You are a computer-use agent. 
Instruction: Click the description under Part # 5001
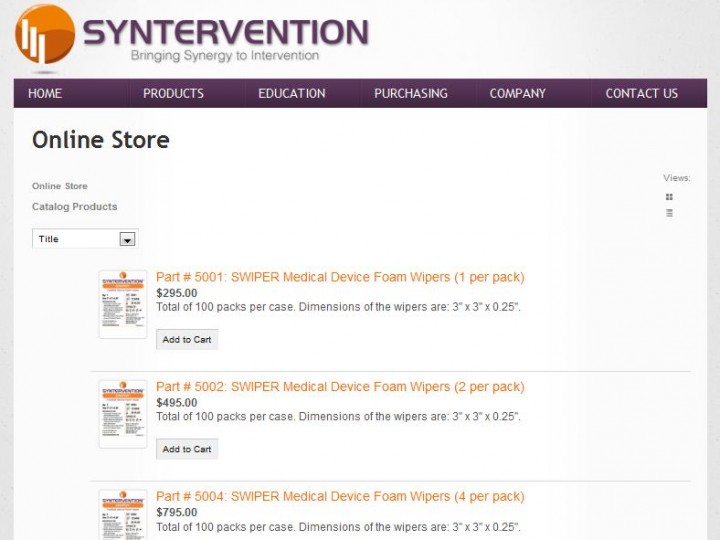(x=338, y=307)
